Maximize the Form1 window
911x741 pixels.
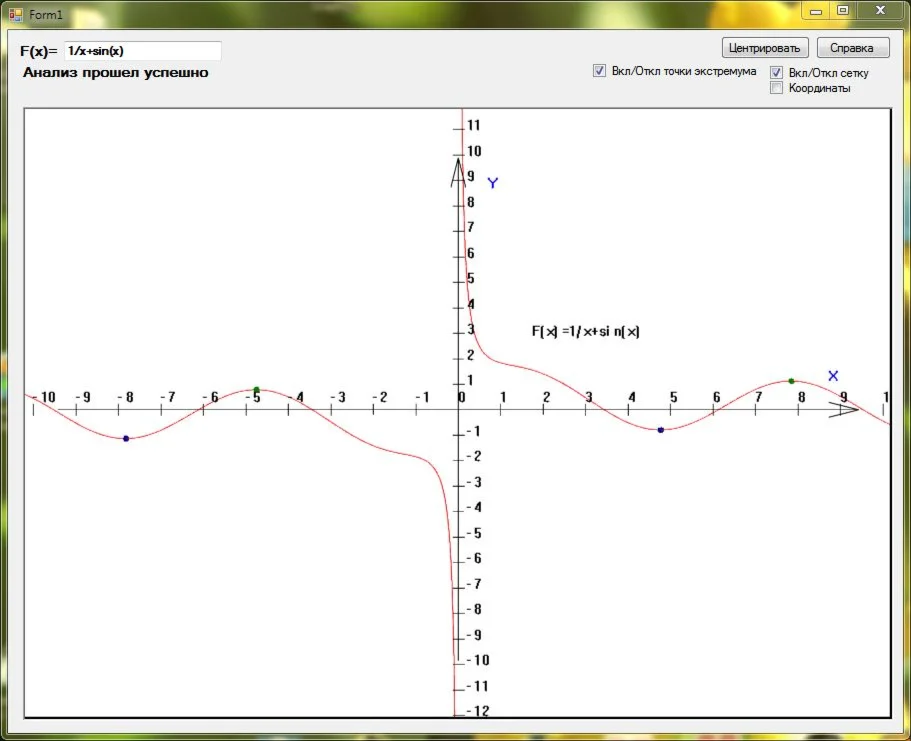click(x=843, y=10)
